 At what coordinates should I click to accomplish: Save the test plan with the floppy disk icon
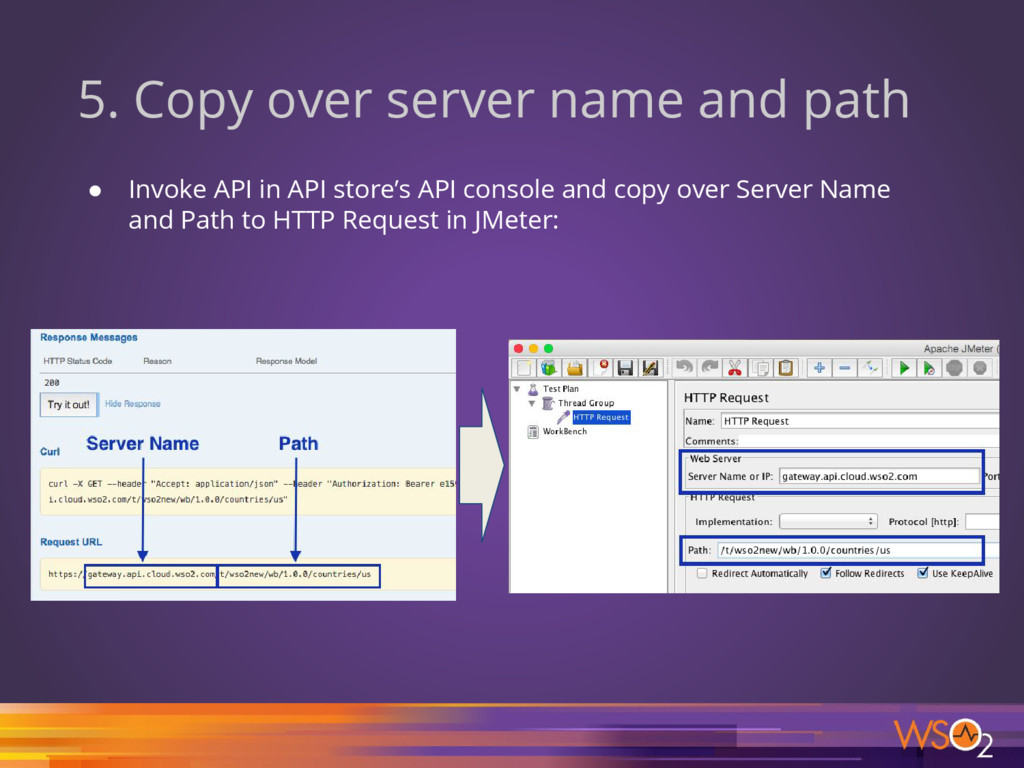click(625, 368)
